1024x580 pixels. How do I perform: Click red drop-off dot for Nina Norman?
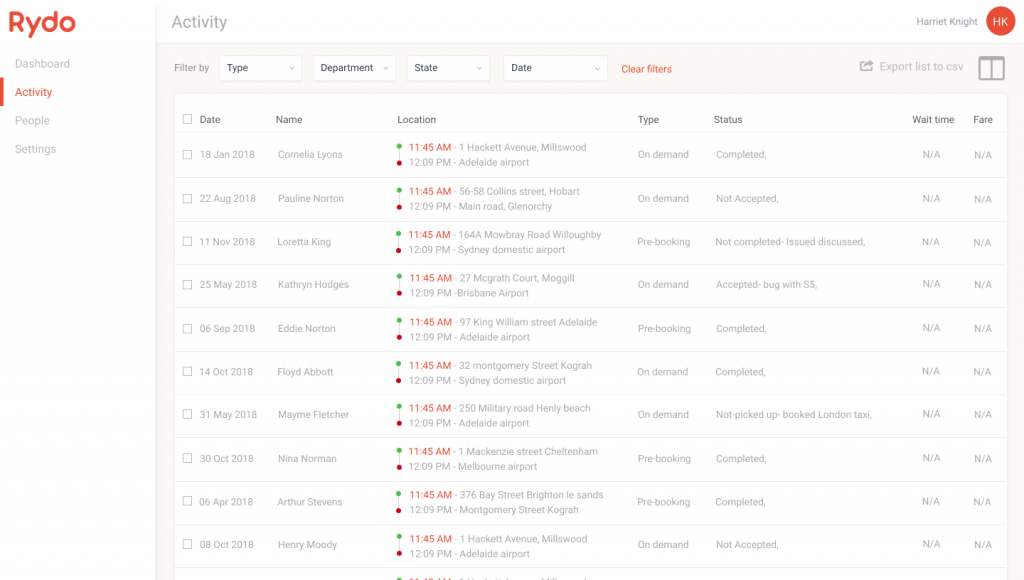pyautogui.click(x=399, y=467)
